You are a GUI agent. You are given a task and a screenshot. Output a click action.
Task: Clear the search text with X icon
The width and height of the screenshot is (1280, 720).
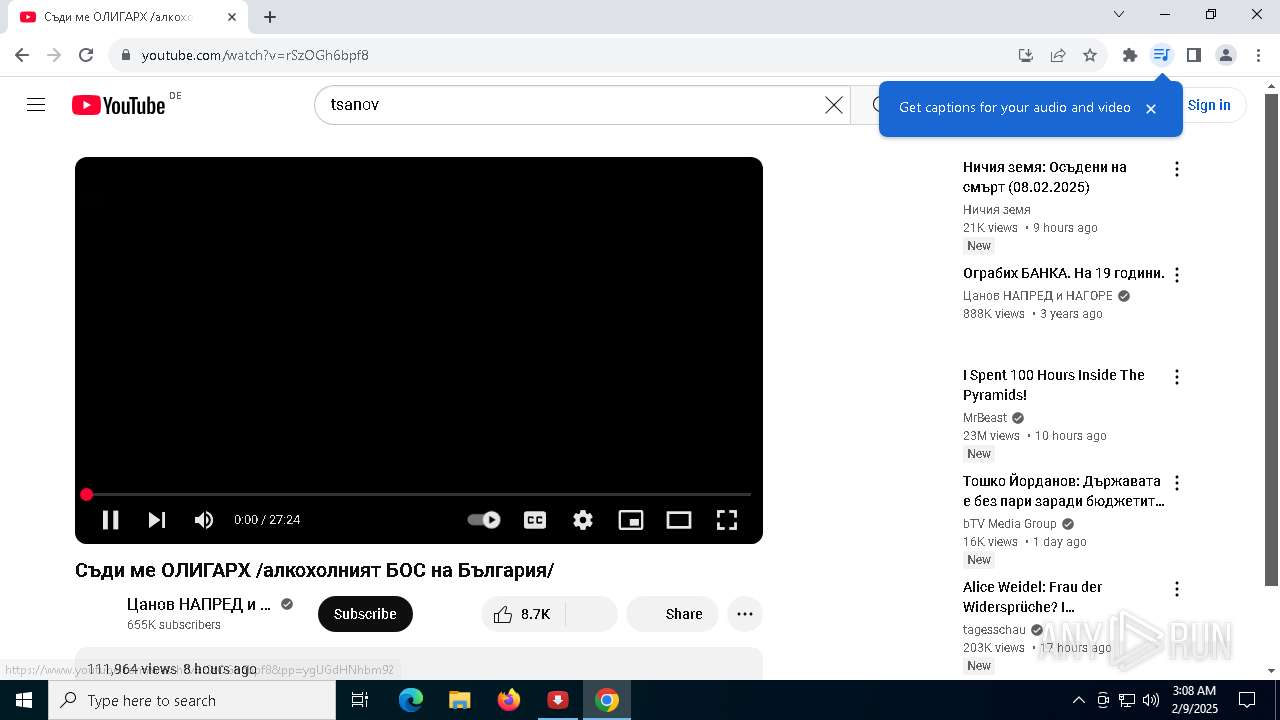[834, 105]
